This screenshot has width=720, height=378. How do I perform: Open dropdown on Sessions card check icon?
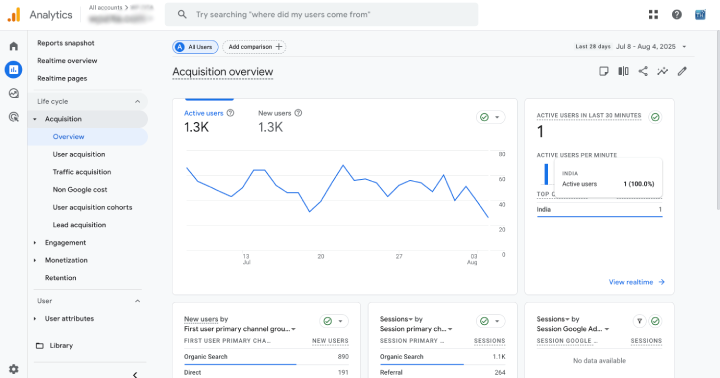point(497,321)
